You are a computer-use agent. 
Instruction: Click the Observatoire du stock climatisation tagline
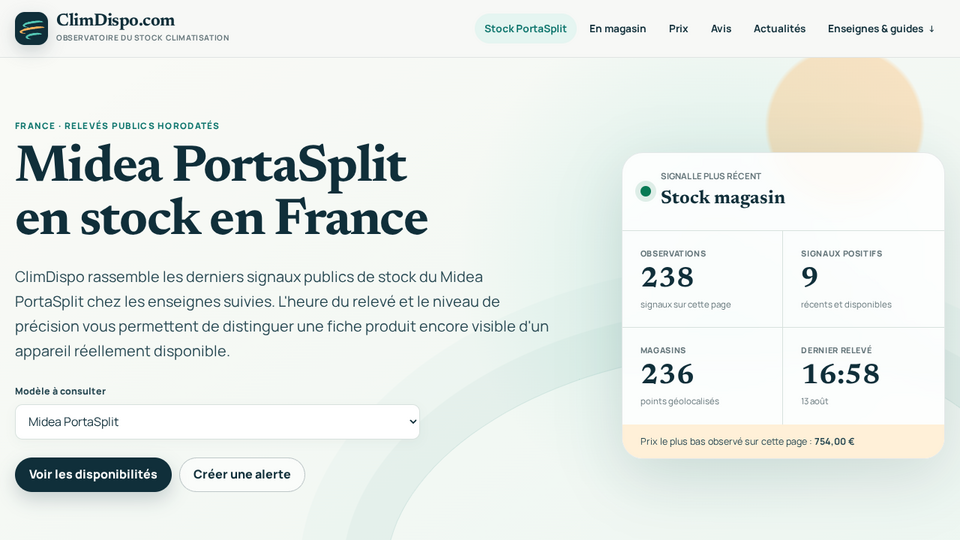(143, 37)
